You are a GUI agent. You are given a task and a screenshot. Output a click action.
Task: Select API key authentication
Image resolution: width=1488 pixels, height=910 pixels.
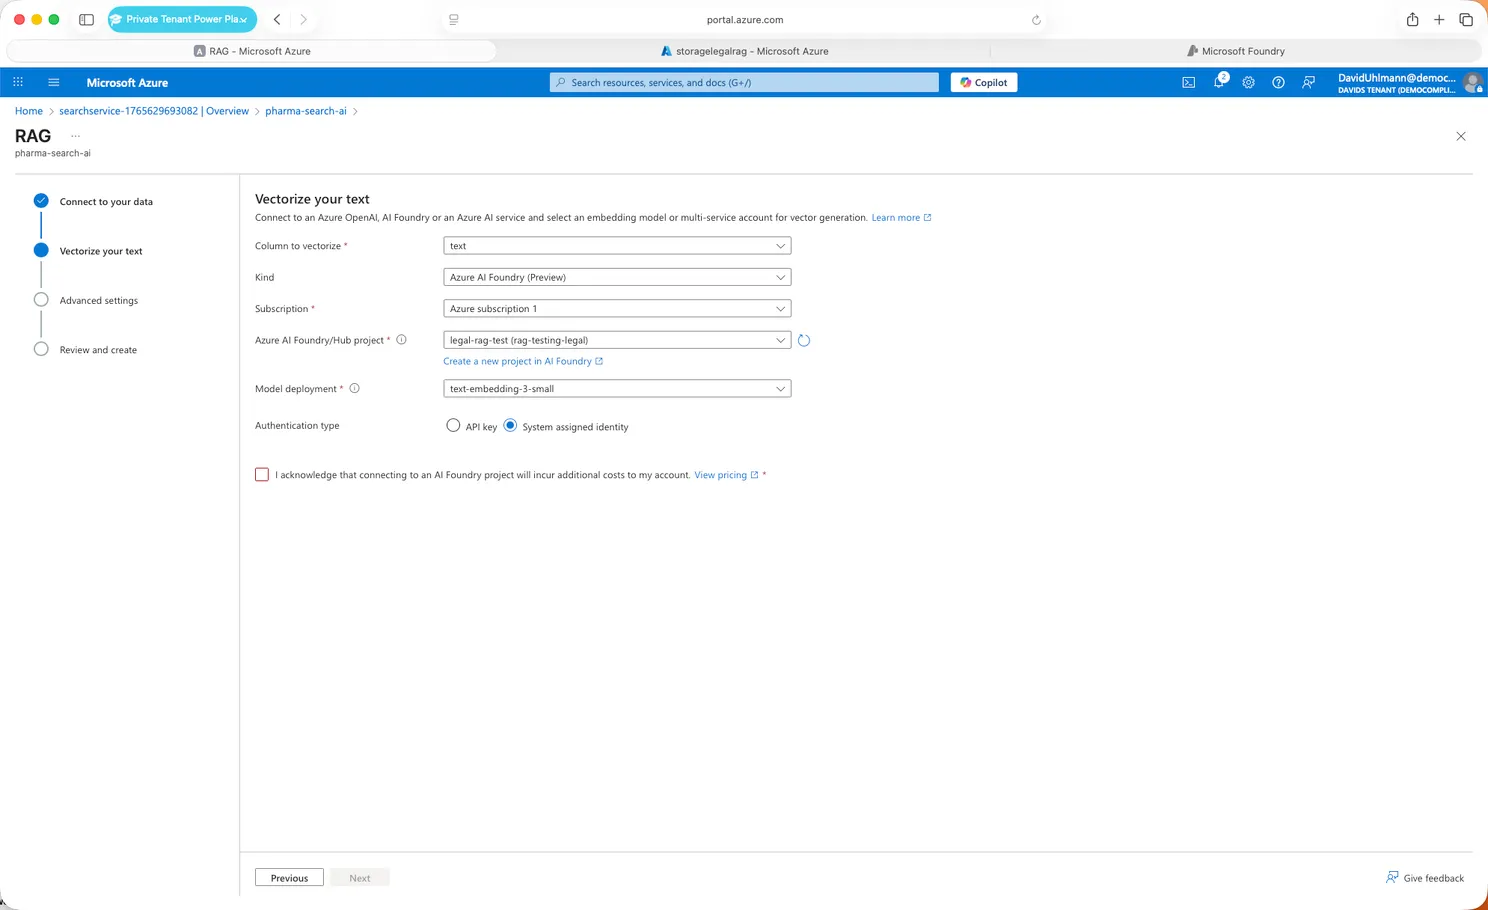coord(453,425)
